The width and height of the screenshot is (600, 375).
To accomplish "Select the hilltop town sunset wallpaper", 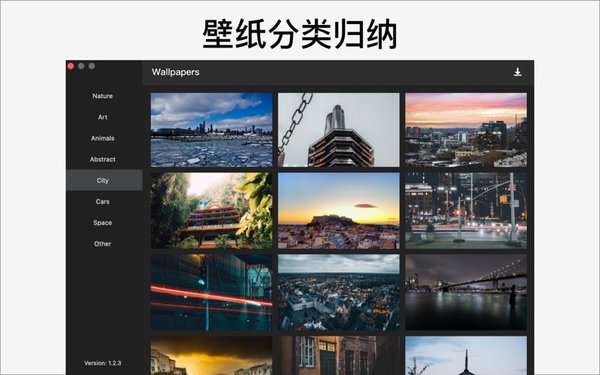I will pyautogui.click(x=339, y=210).
